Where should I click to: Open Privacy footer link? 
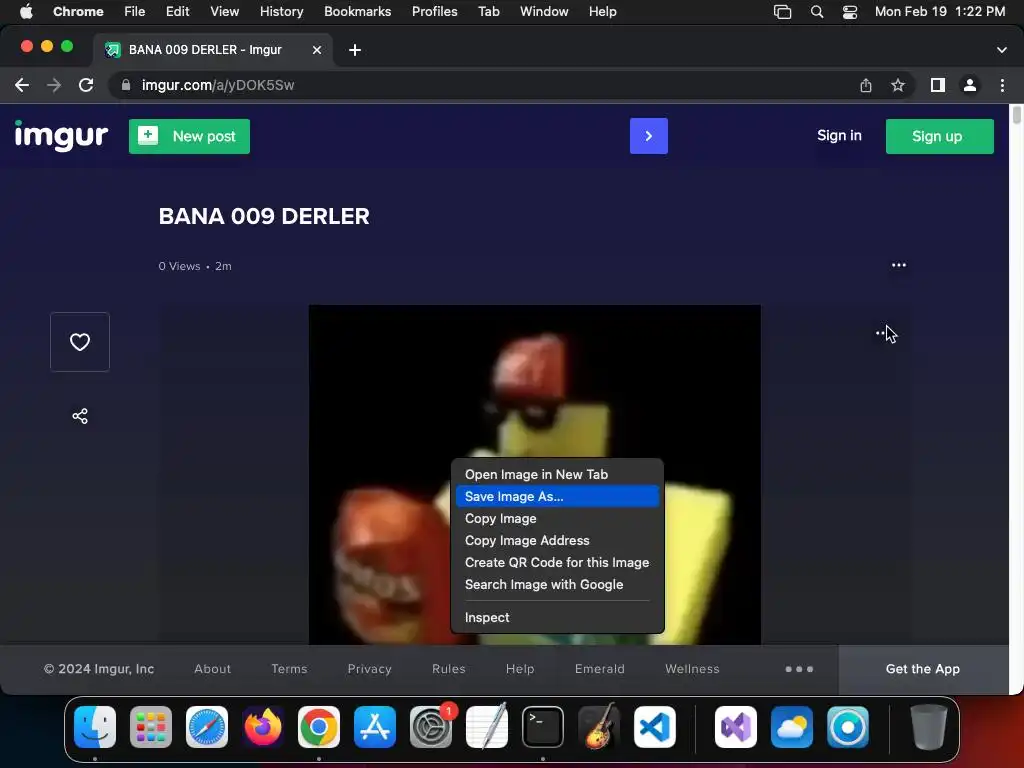[370, 669]
